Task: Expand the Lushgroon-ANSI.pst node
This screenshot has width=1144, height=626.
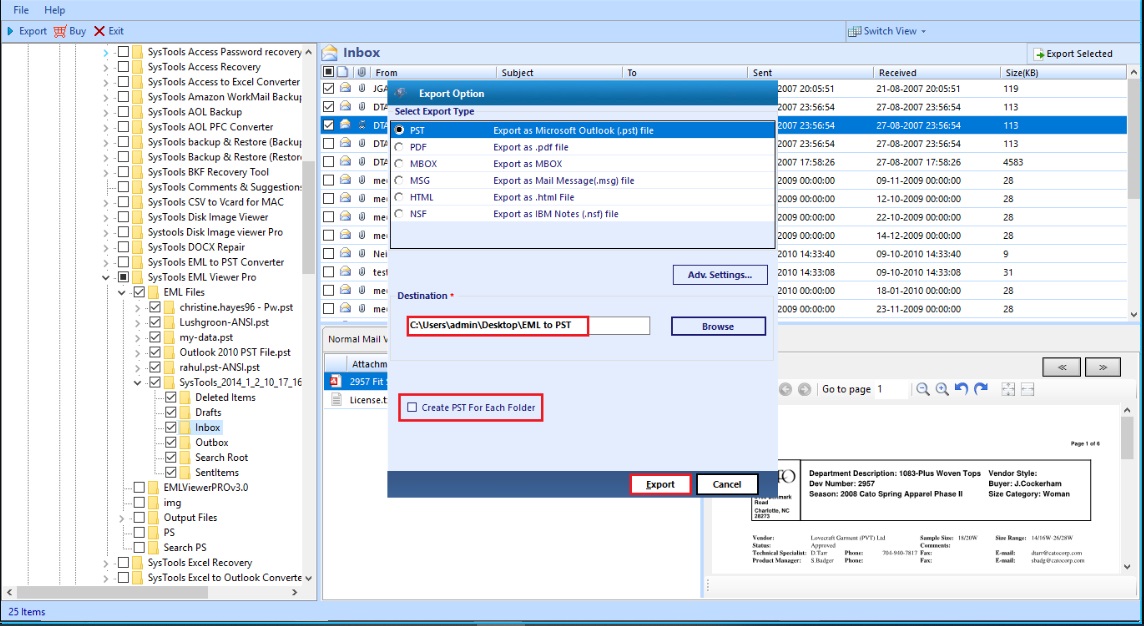Action: coord(138,323)
